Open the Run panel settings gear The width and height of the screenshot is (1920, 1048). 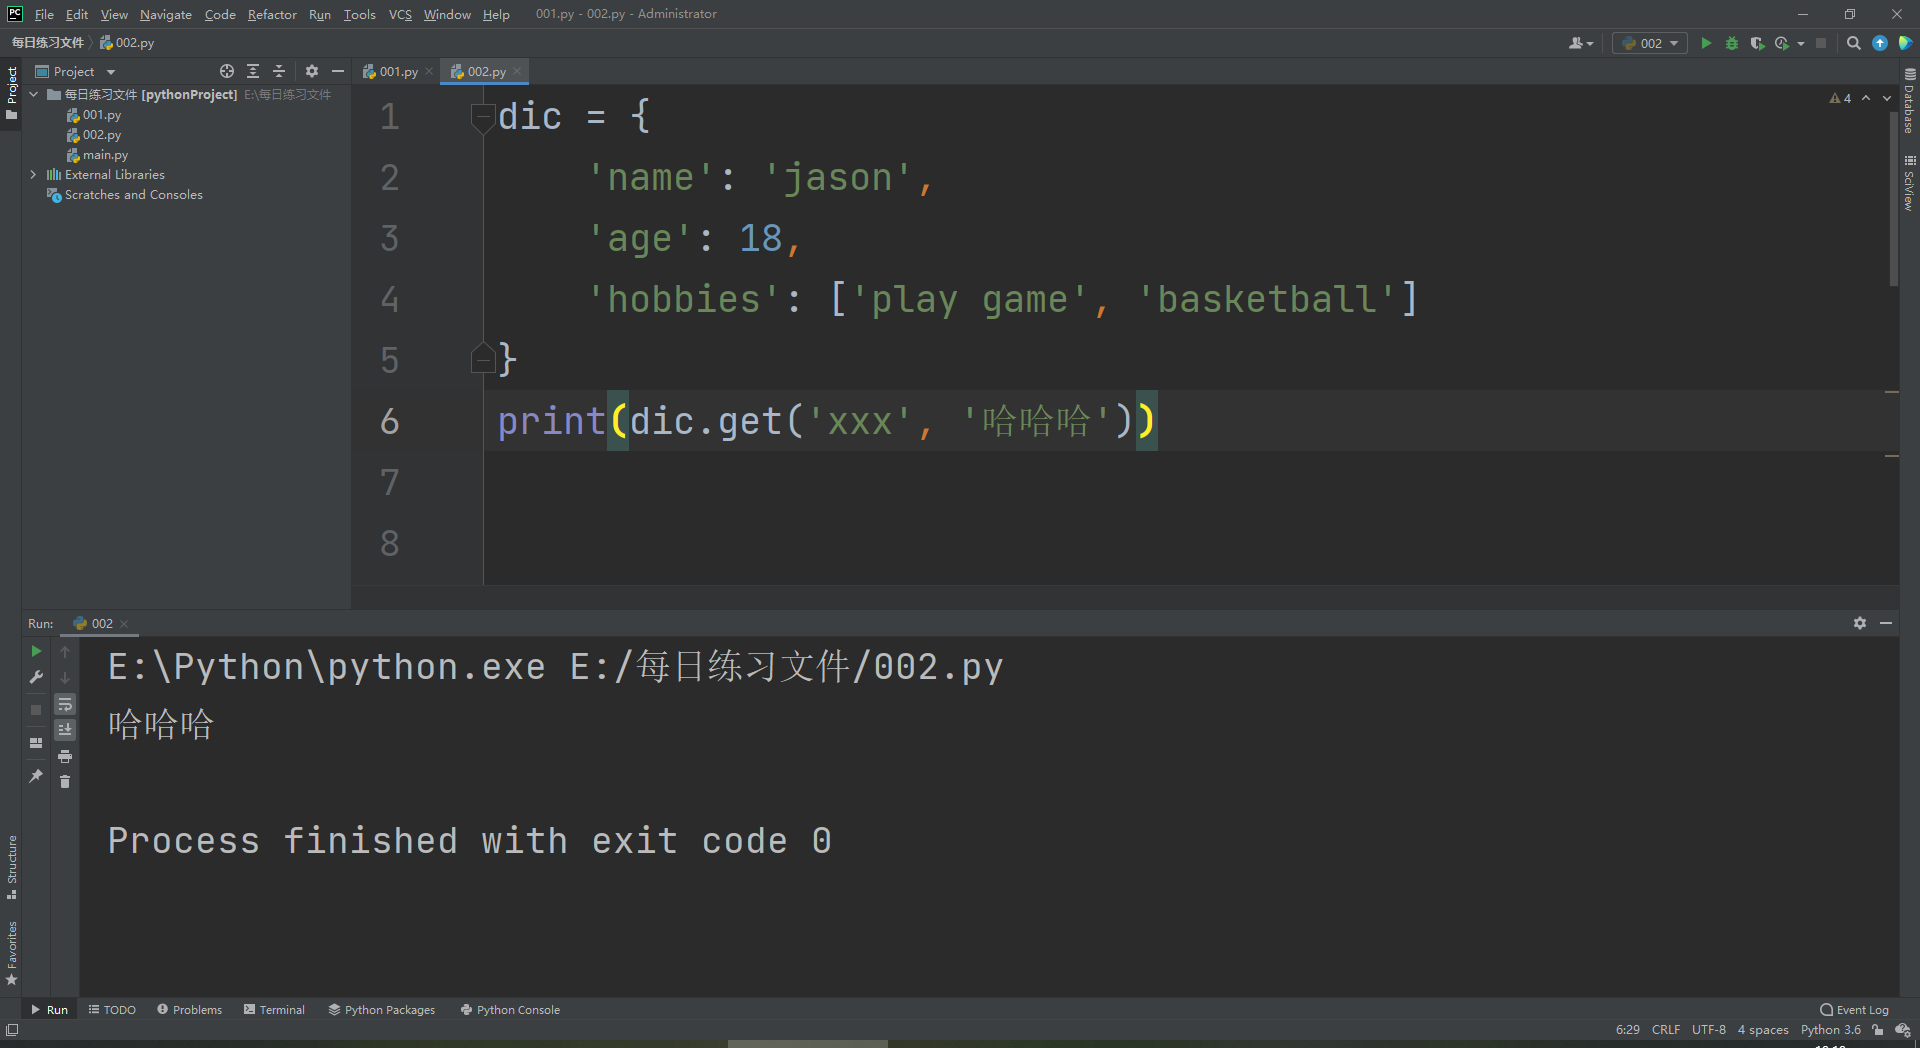1860,623
